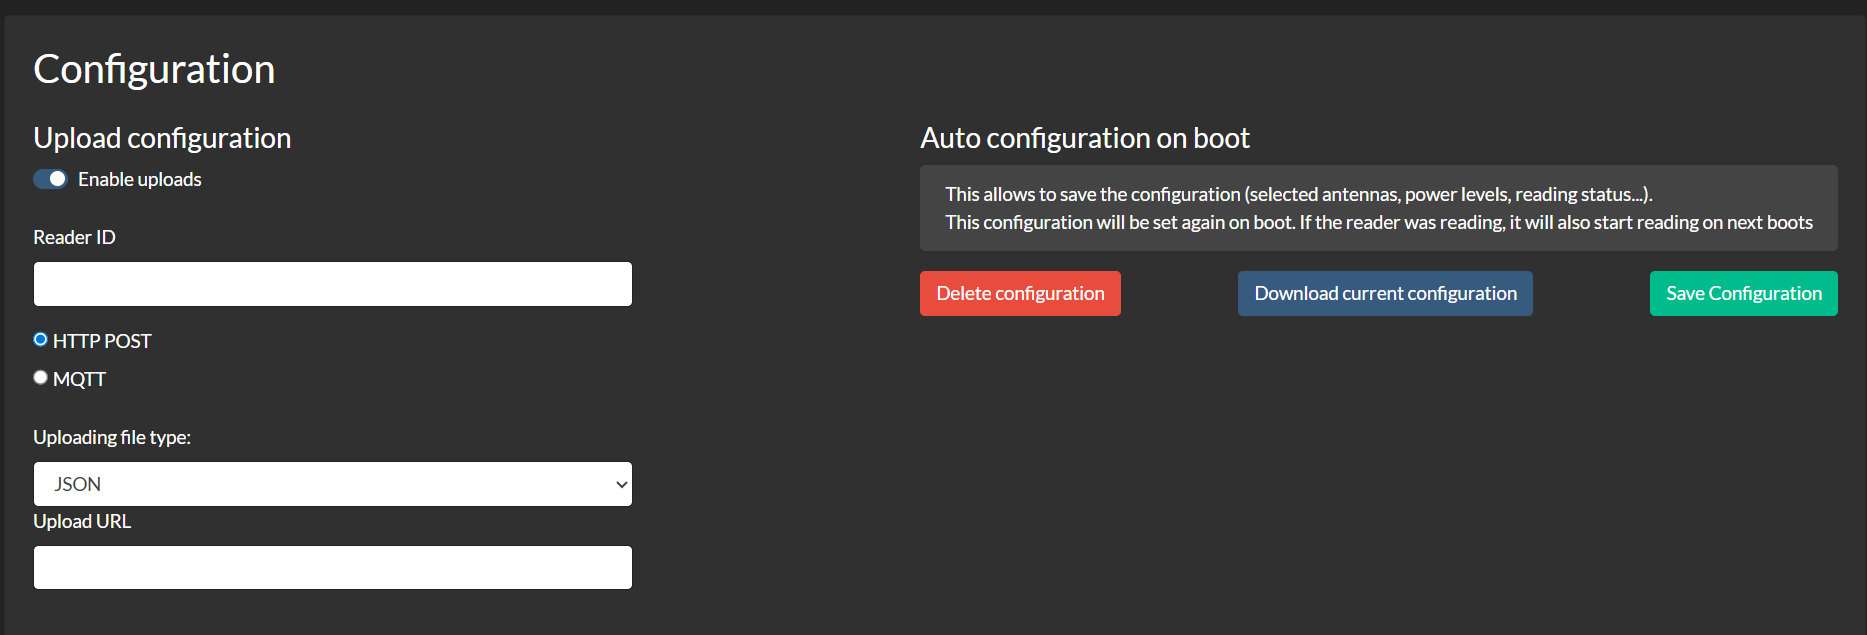Click the 'Upload configuration' section heading
Screen dimensions: 1867x635
click(162, 138)
